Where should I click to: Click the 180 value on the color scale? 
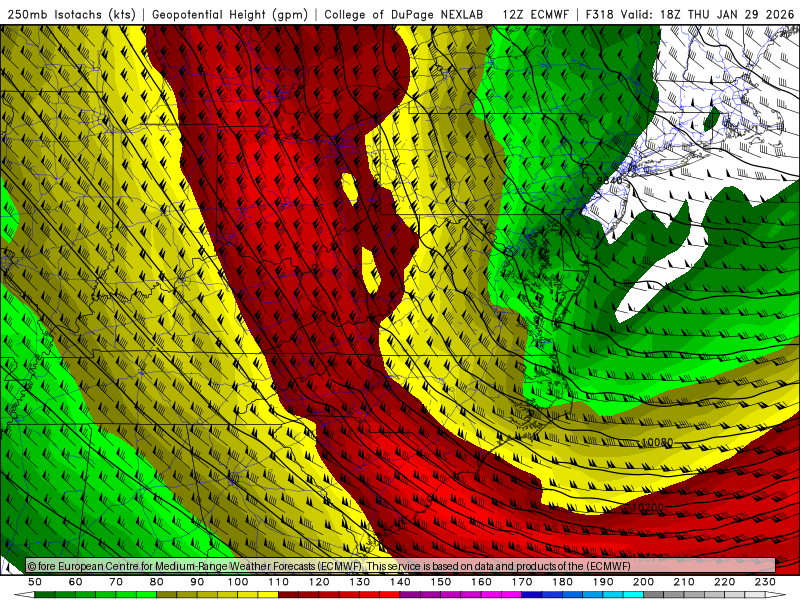pyautogui.click(x=562, y=582)
